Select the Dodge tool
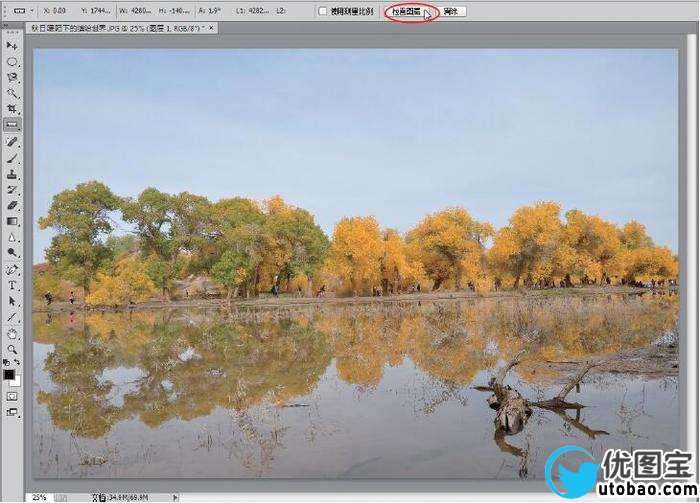The height and width of the screenshot is (503, 700). (12, 253)
